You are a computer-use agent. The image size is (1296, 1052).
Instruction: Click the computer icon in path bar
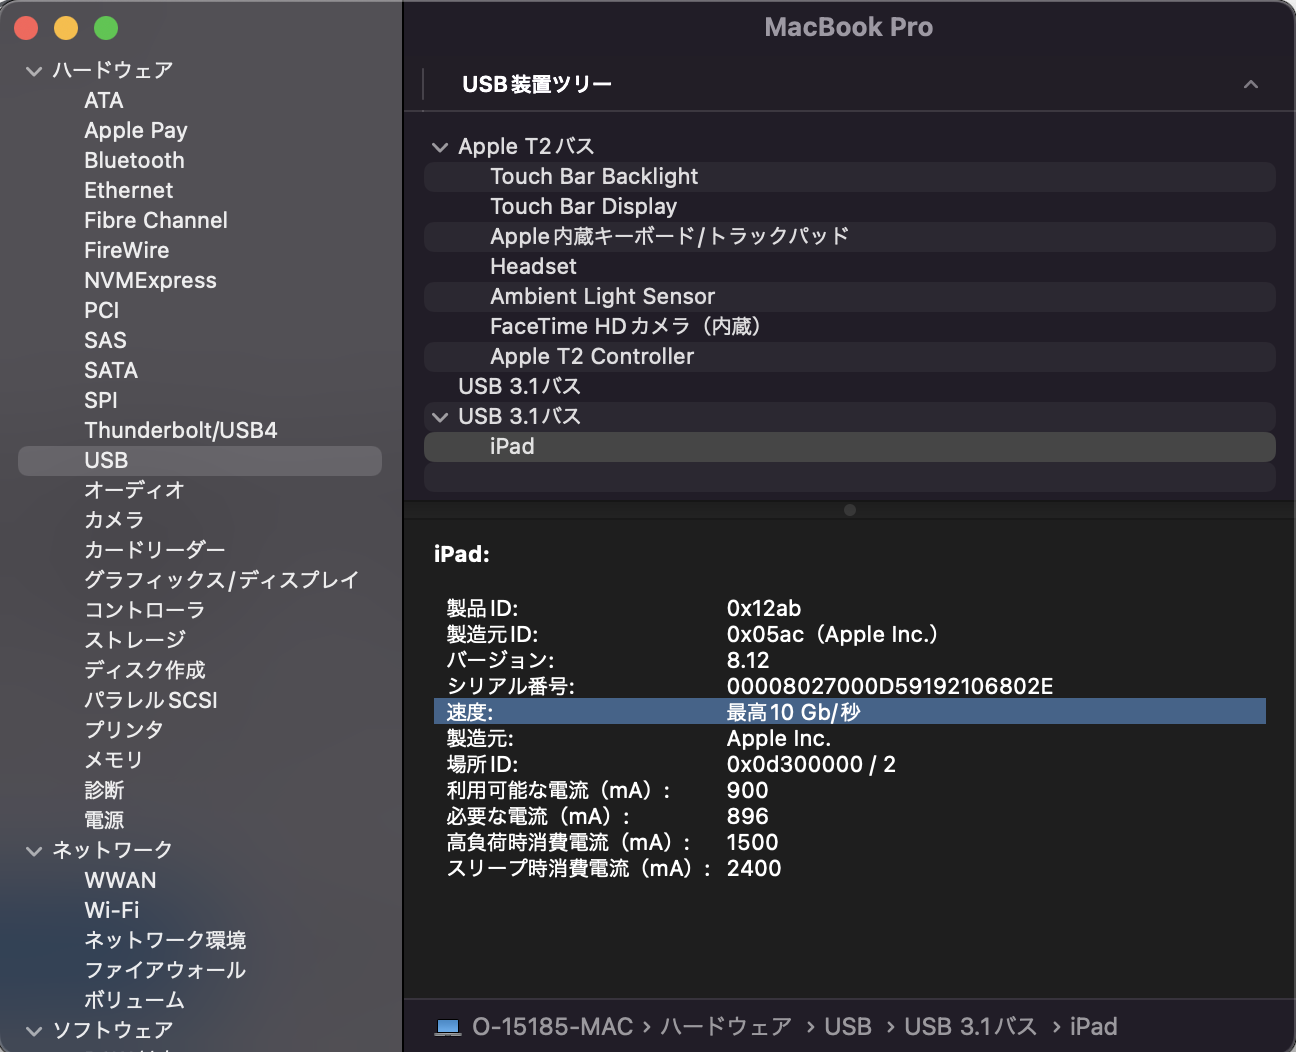pyautogui.click(x=448, y=1027)
